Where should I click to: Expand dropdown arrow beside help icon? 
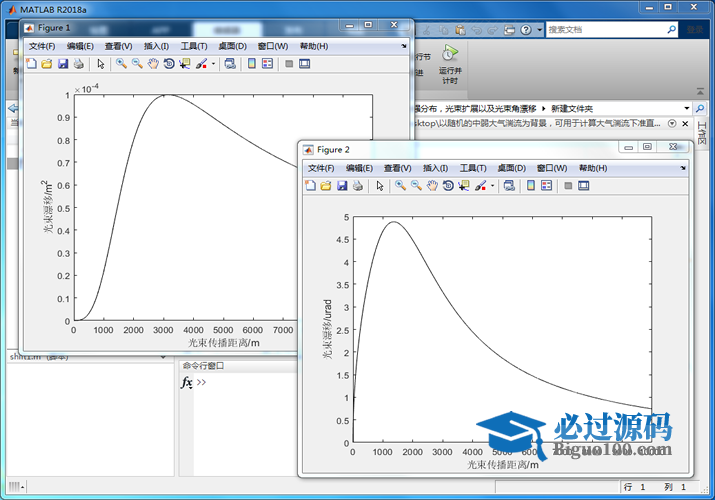(539, 30)
